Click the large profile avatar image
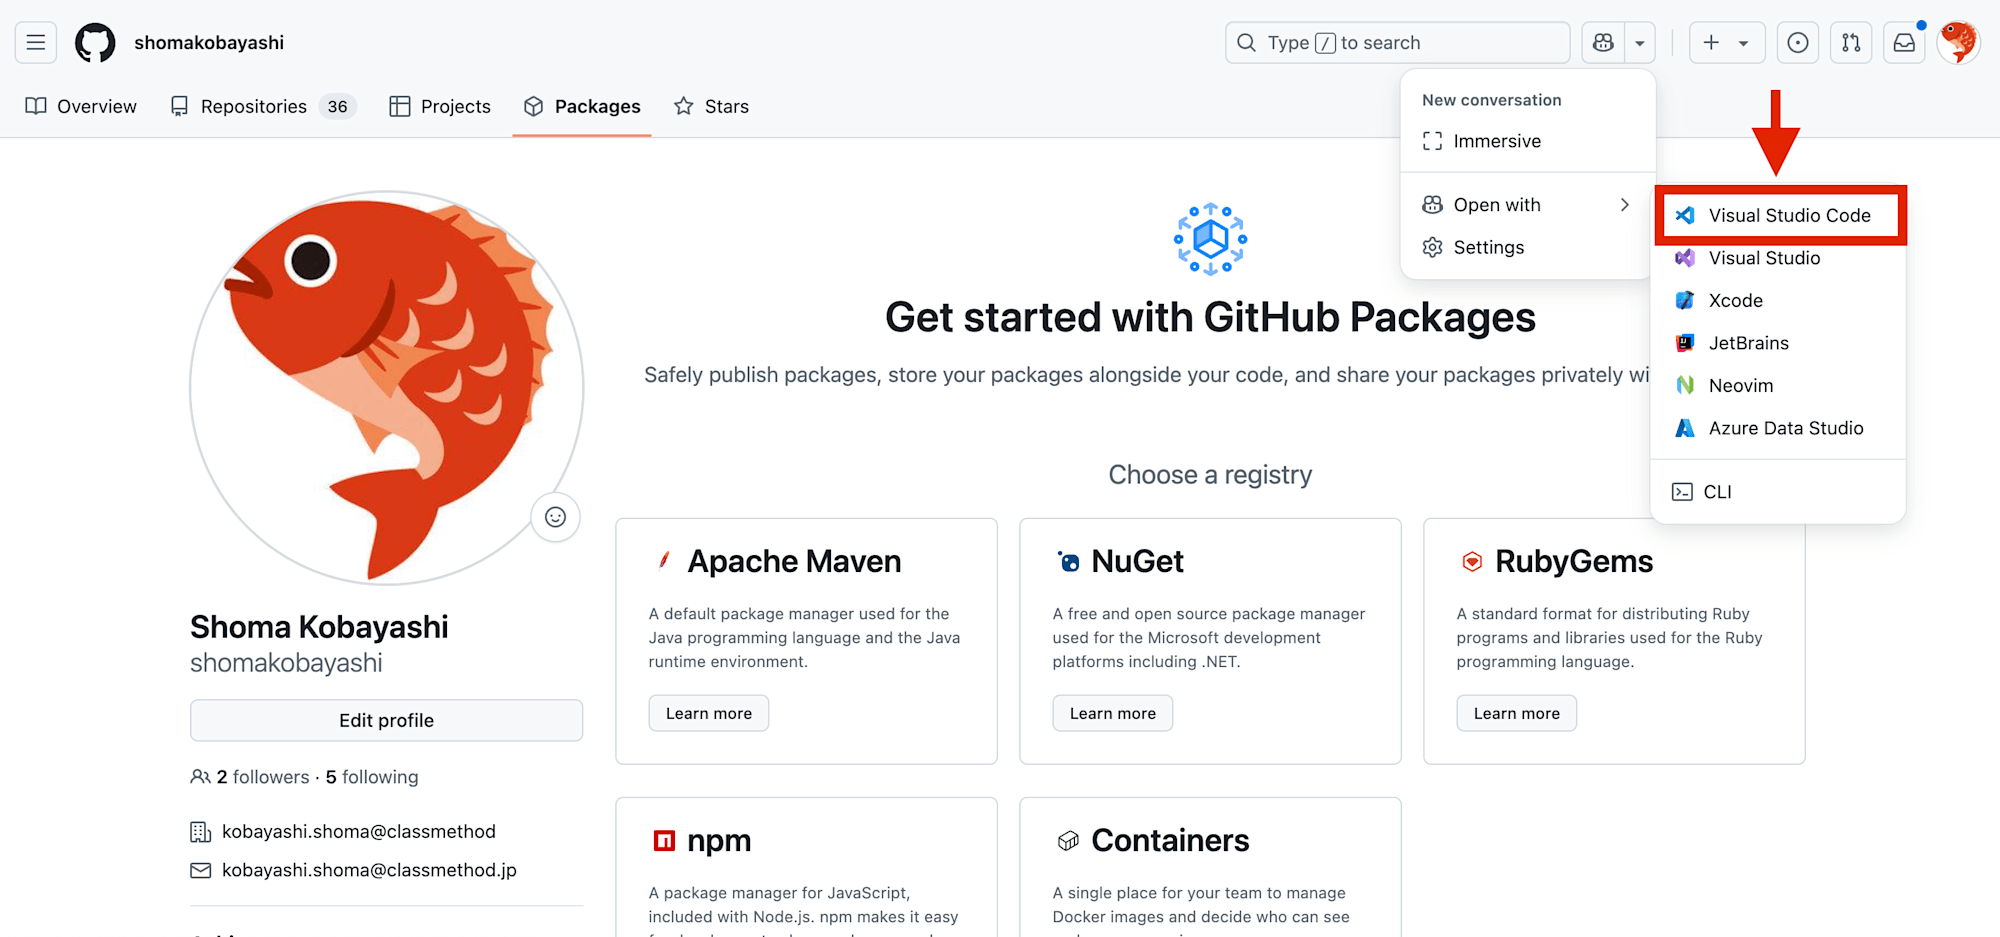 386,388
